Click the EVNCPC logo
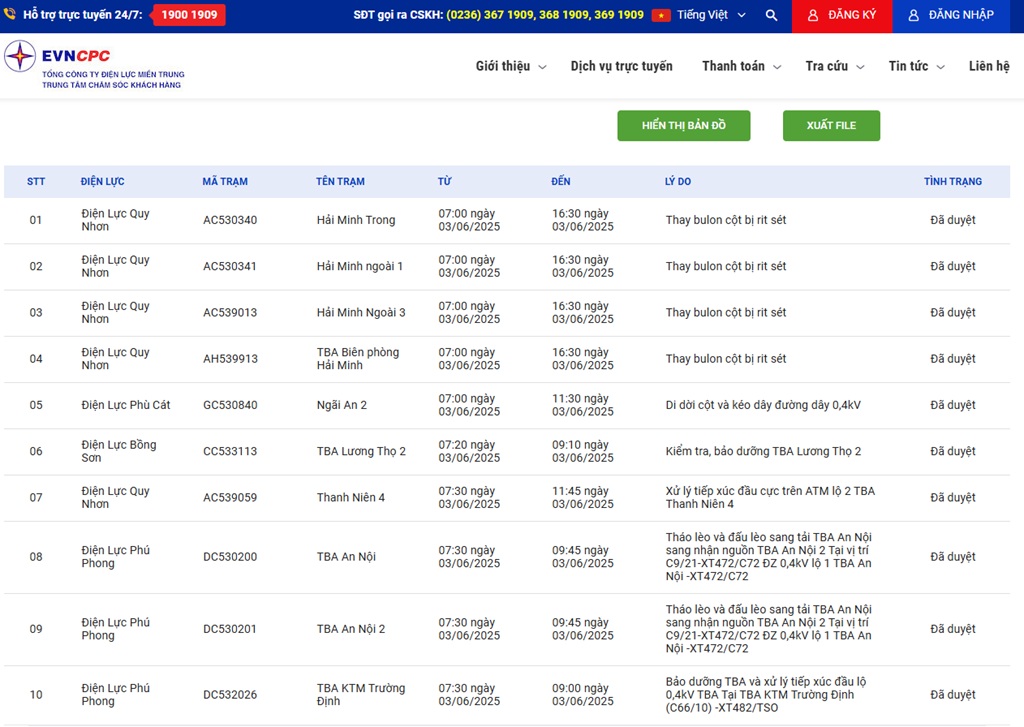Image resolution: width=1024 pixels, height=727 pixels. [58, 58]
